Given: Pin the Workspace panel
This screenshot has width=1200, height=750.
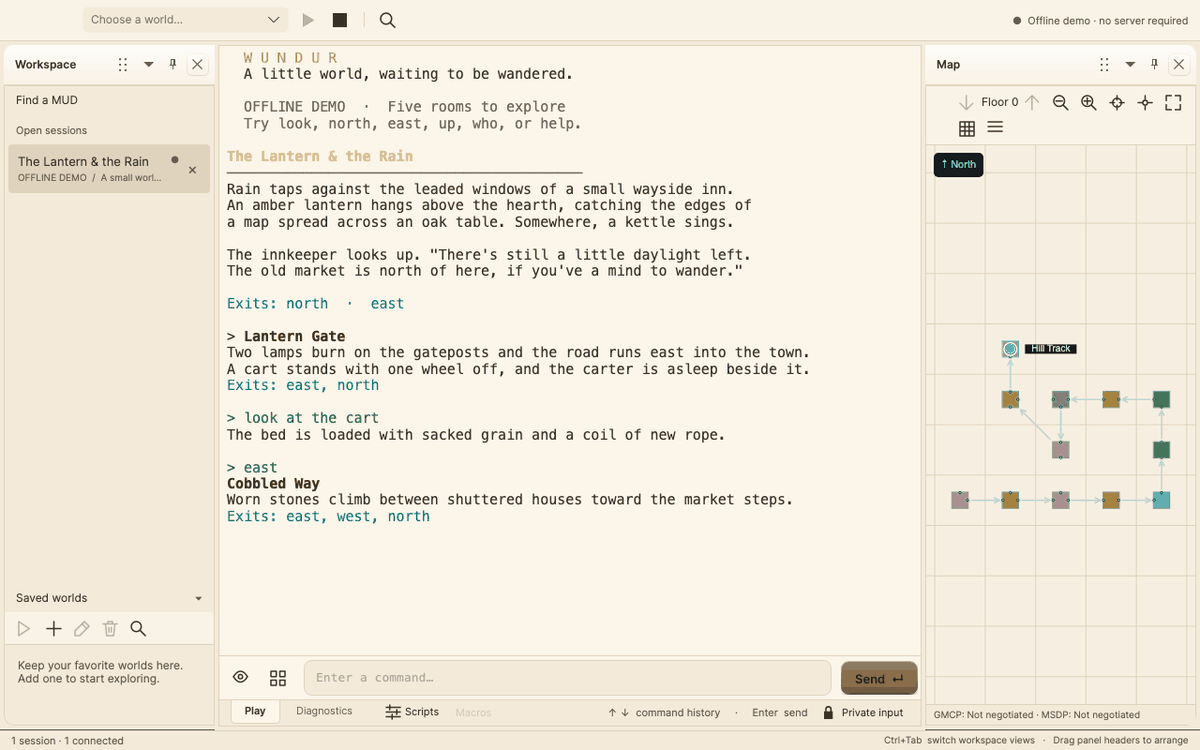Looking at the screenshot, I should click(x=173, y=64).
